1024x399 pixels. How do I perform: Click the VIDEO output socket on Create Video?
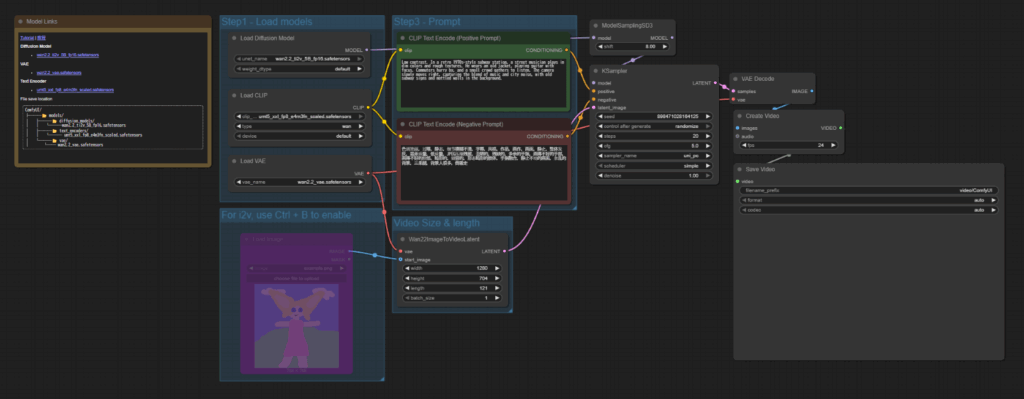click(840, 128)
